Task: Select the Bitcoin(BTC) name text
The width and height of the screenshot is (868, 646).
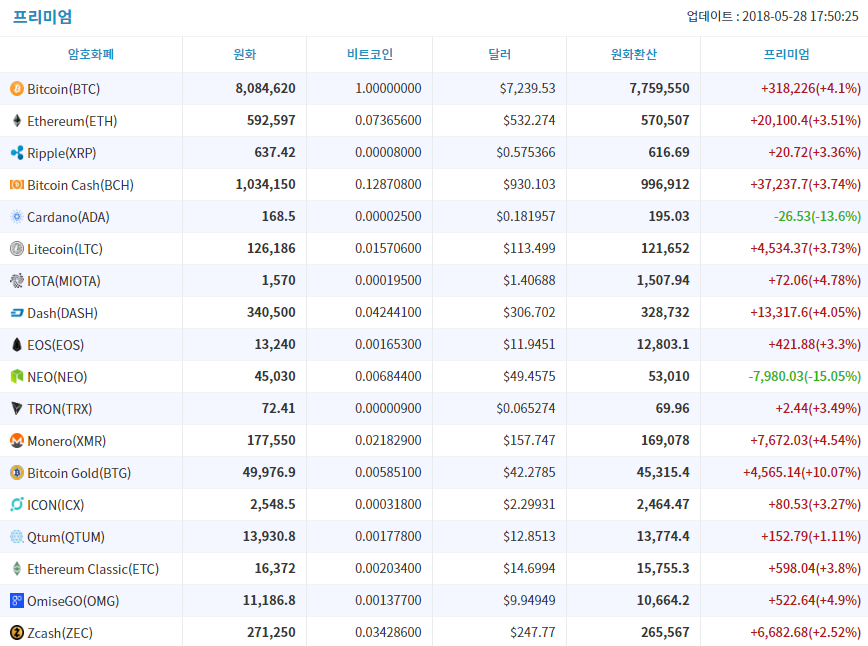Action: [64, 89]
